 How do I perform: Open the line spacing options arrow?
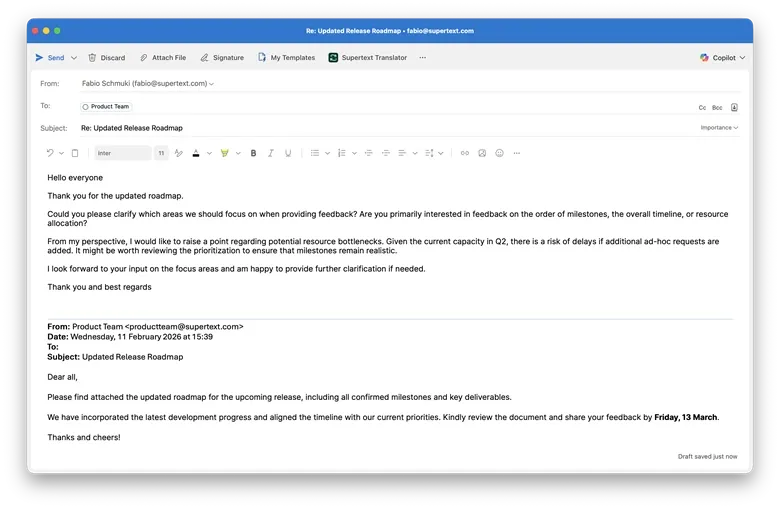[x=441, y=153]
